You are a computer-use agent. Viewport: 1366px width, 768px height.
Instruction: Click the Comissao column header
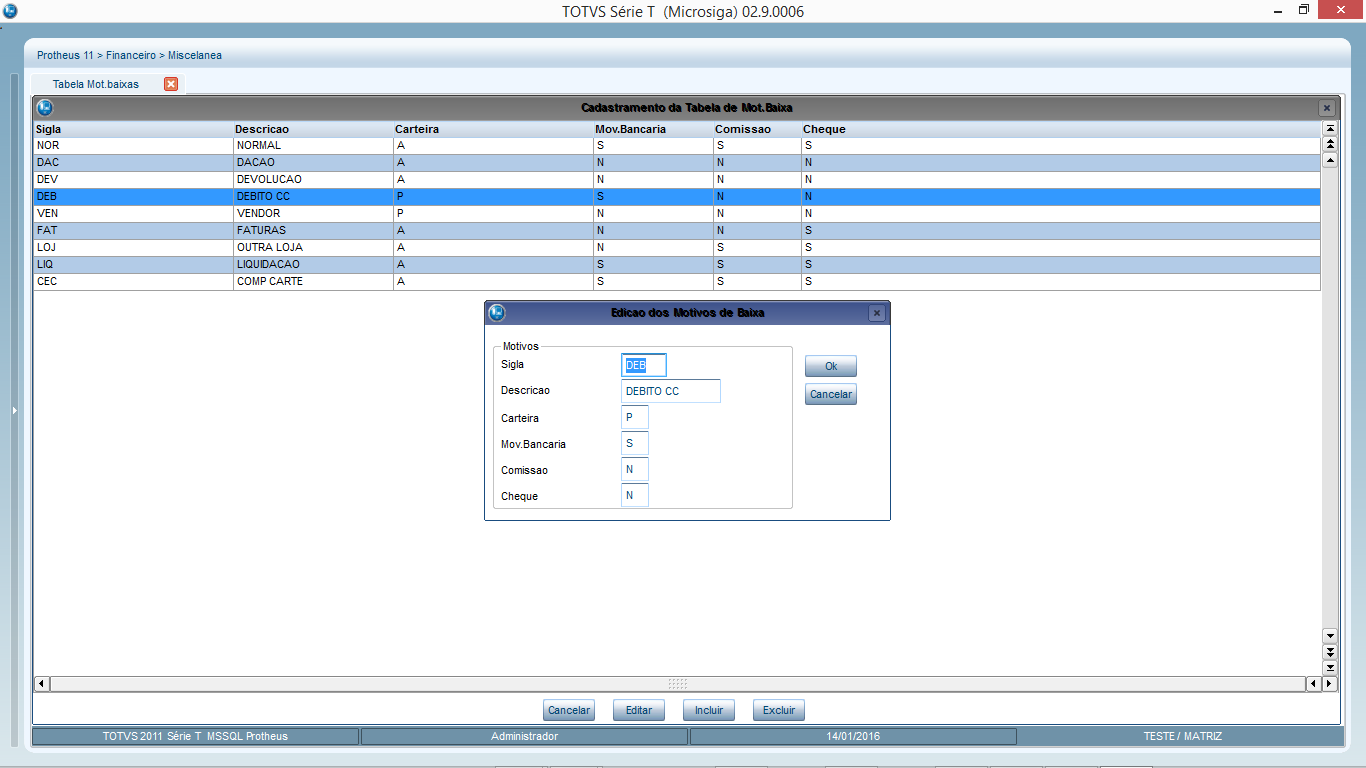pos(756,129)
